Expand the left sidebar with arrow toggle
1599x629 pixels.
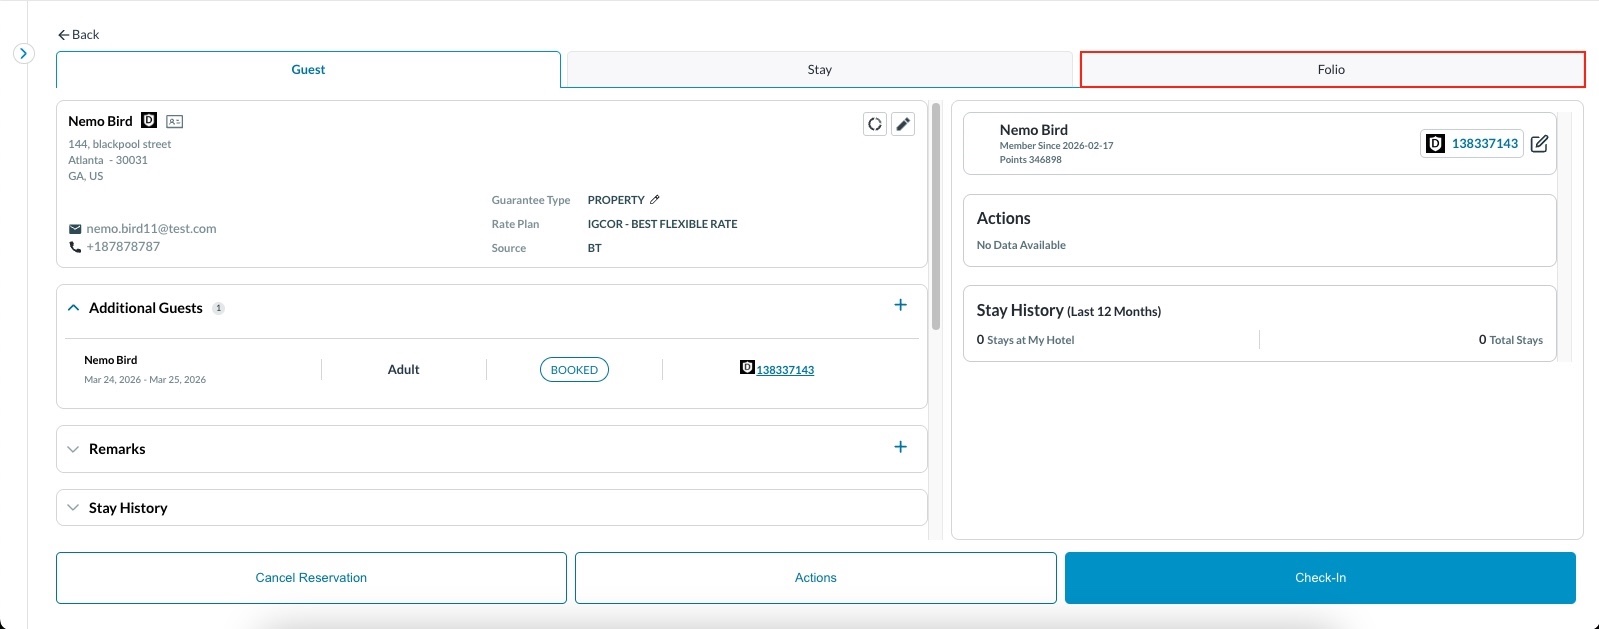point(24,54)
